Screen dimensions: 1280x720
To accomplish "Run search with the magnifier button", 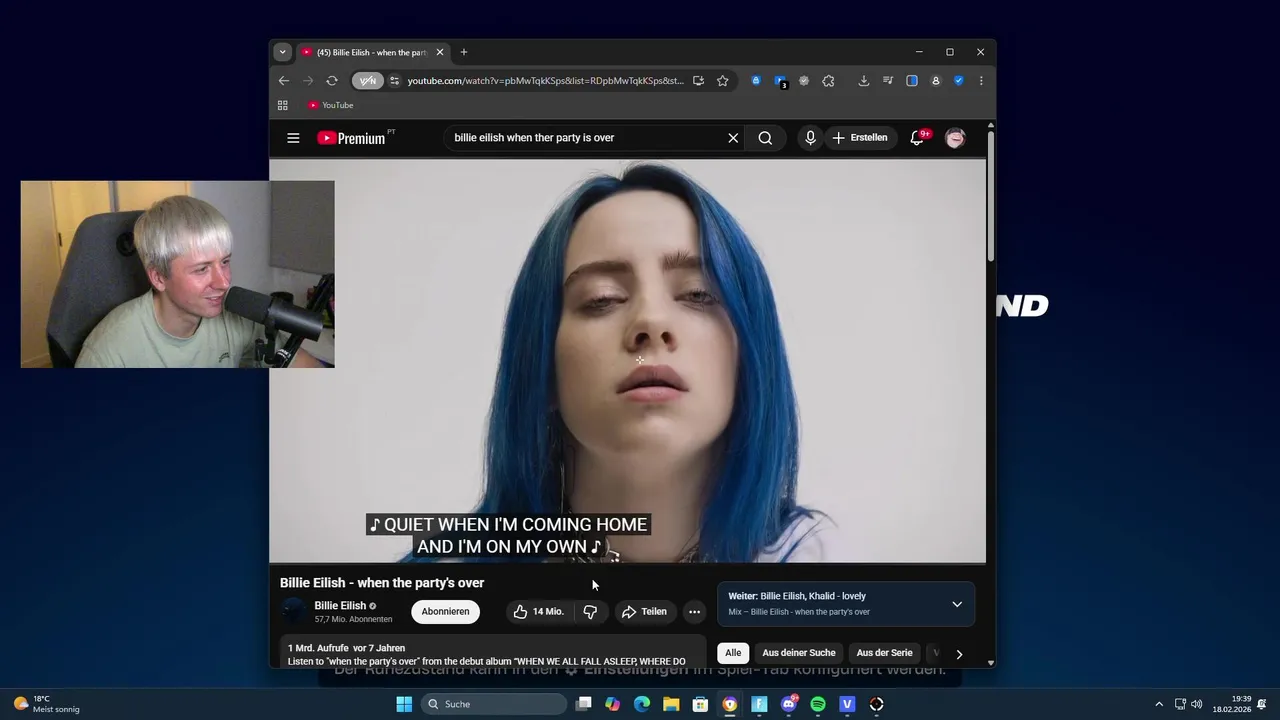I will (x=765, y=138).
